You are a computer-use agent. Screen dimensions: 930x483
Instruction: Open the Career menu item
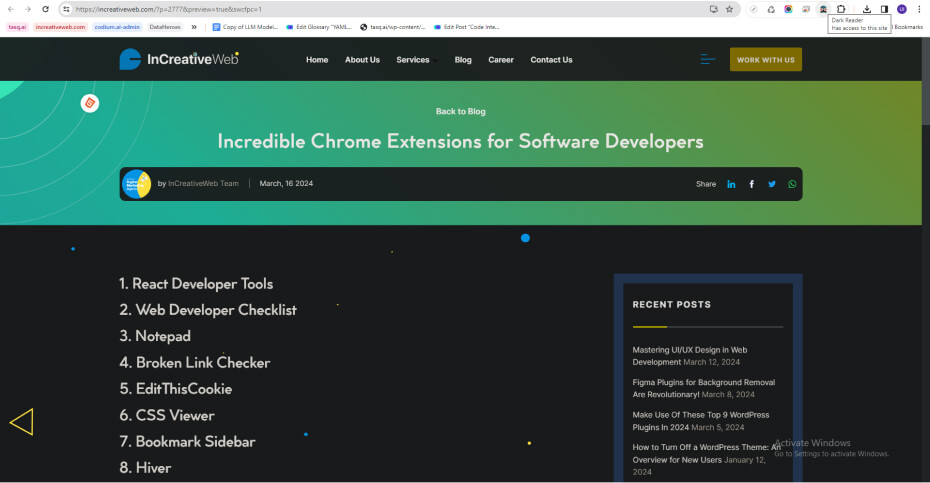tap(501, 60)
